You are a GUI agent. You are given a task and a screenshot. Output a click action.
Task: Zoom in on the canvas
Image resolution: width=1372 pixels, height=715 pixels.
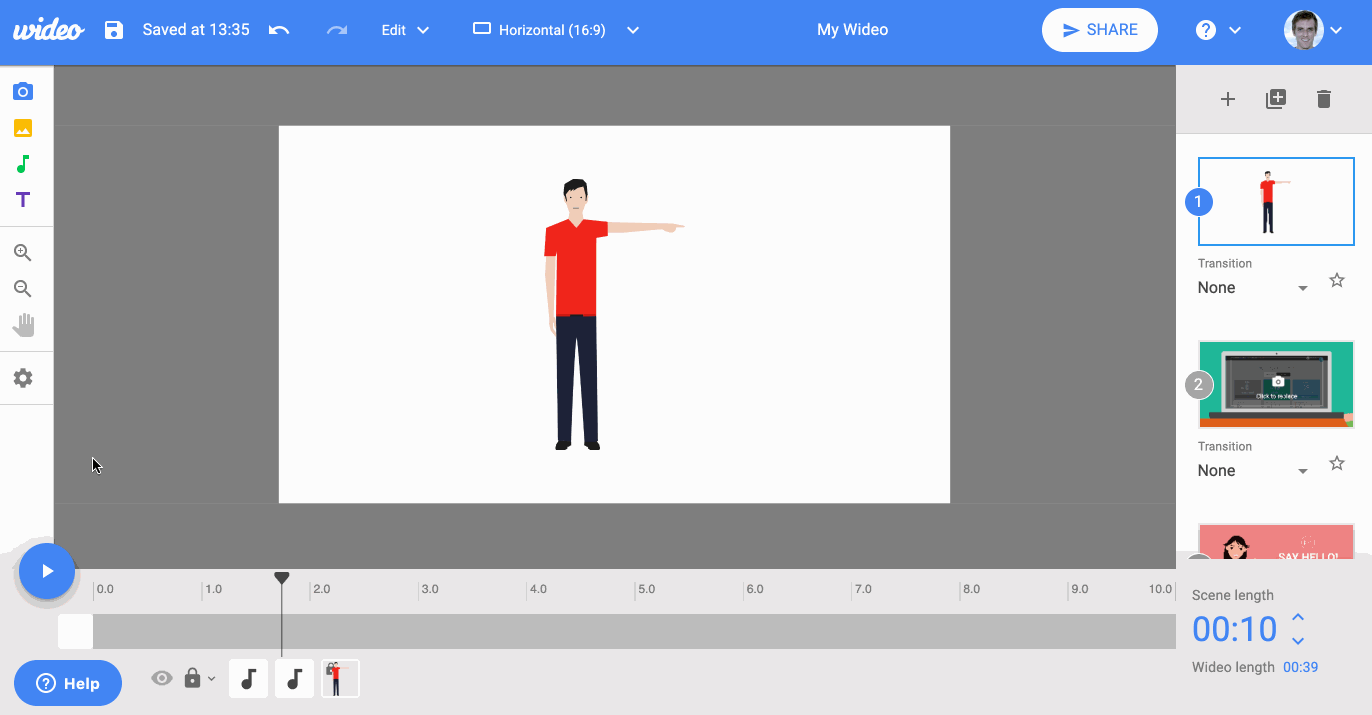pos(23,253)
